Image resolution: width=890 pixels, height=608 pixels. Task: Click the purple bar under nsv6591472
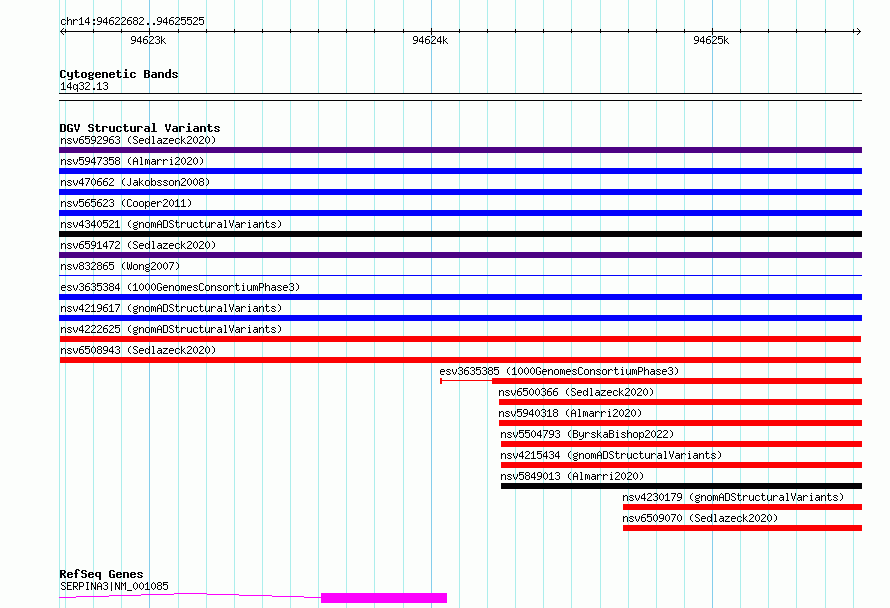click(460, 255)
